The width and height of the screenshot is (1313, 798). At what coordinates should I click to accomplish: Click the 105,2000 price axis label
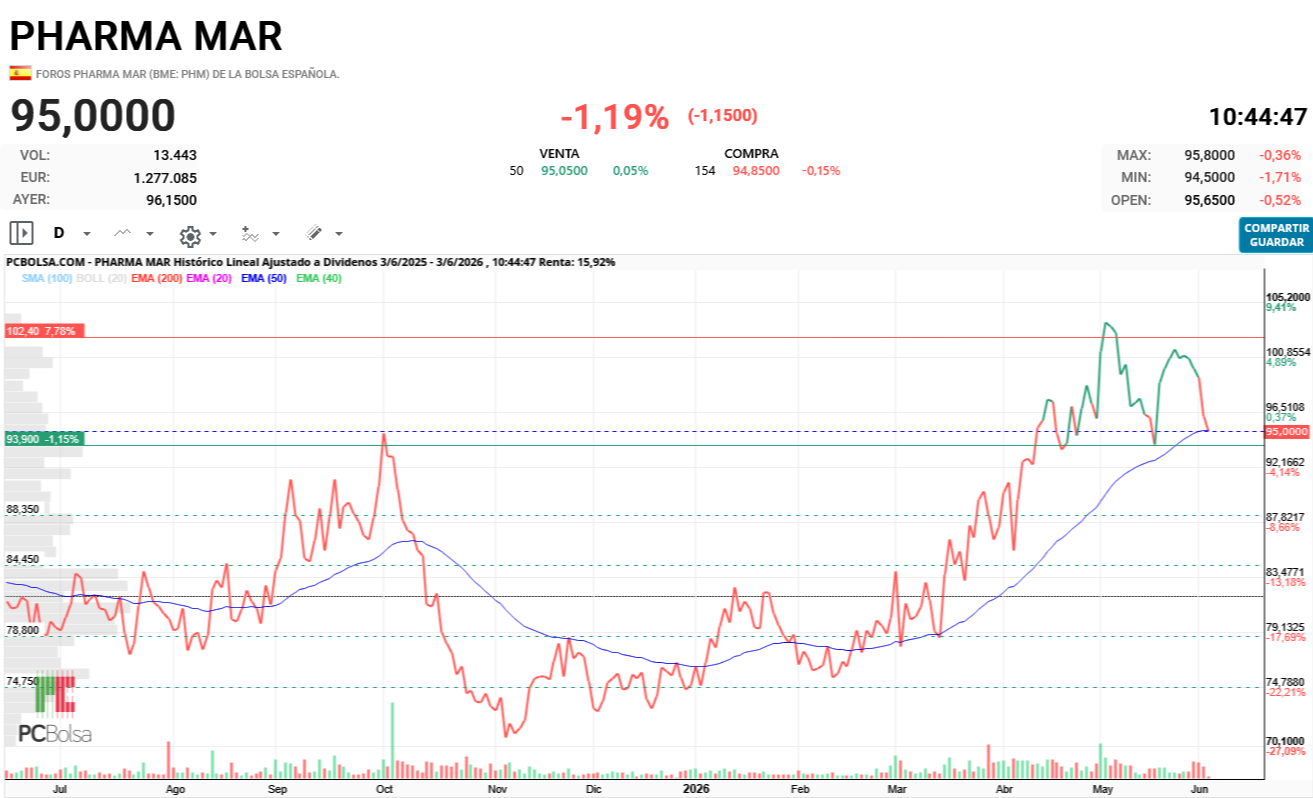(x=1287, y=297)
